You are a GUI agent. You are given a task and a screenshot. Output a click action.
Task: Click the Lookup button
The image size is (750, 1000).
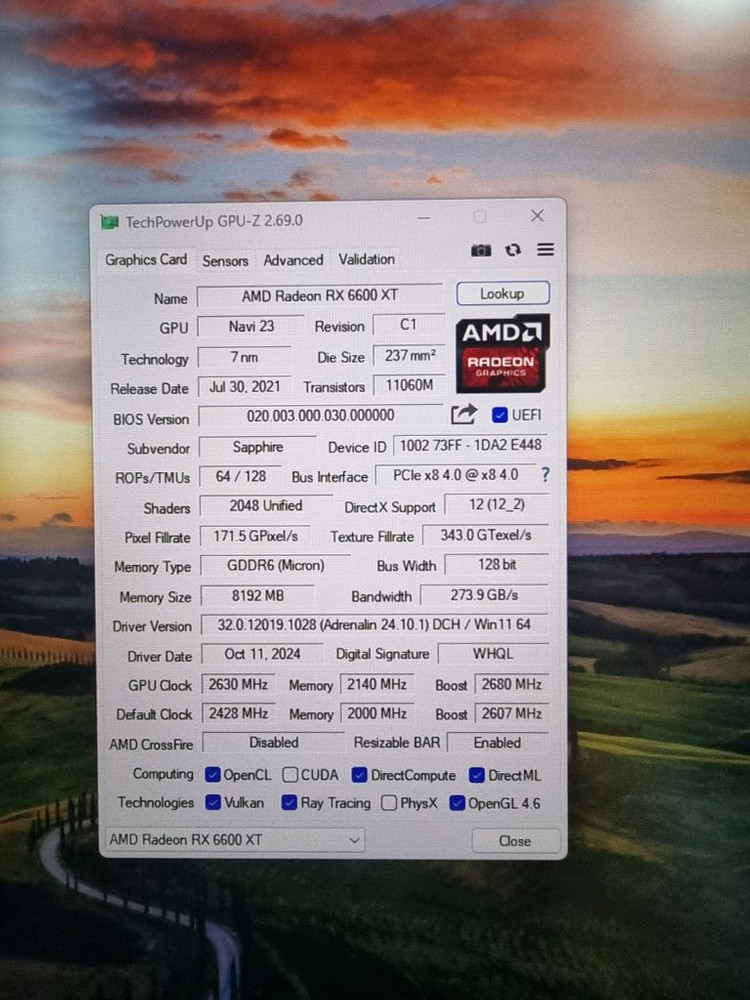503,293
